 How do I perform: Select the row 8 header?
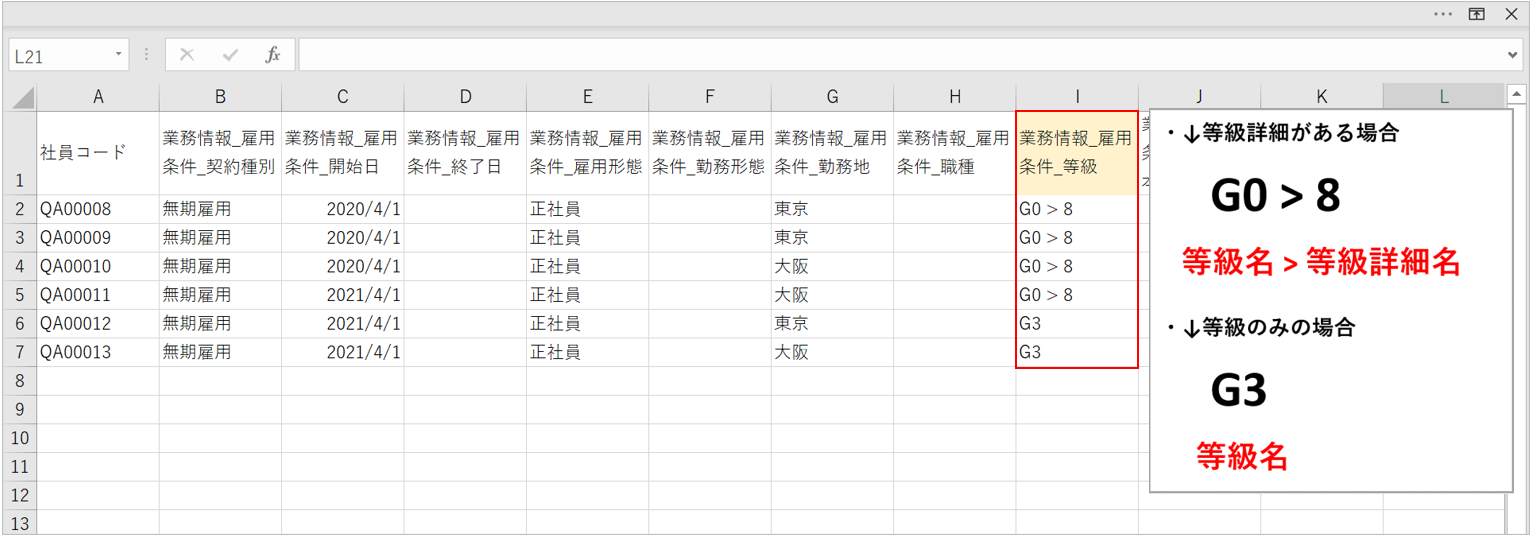[x=20, y=381]
